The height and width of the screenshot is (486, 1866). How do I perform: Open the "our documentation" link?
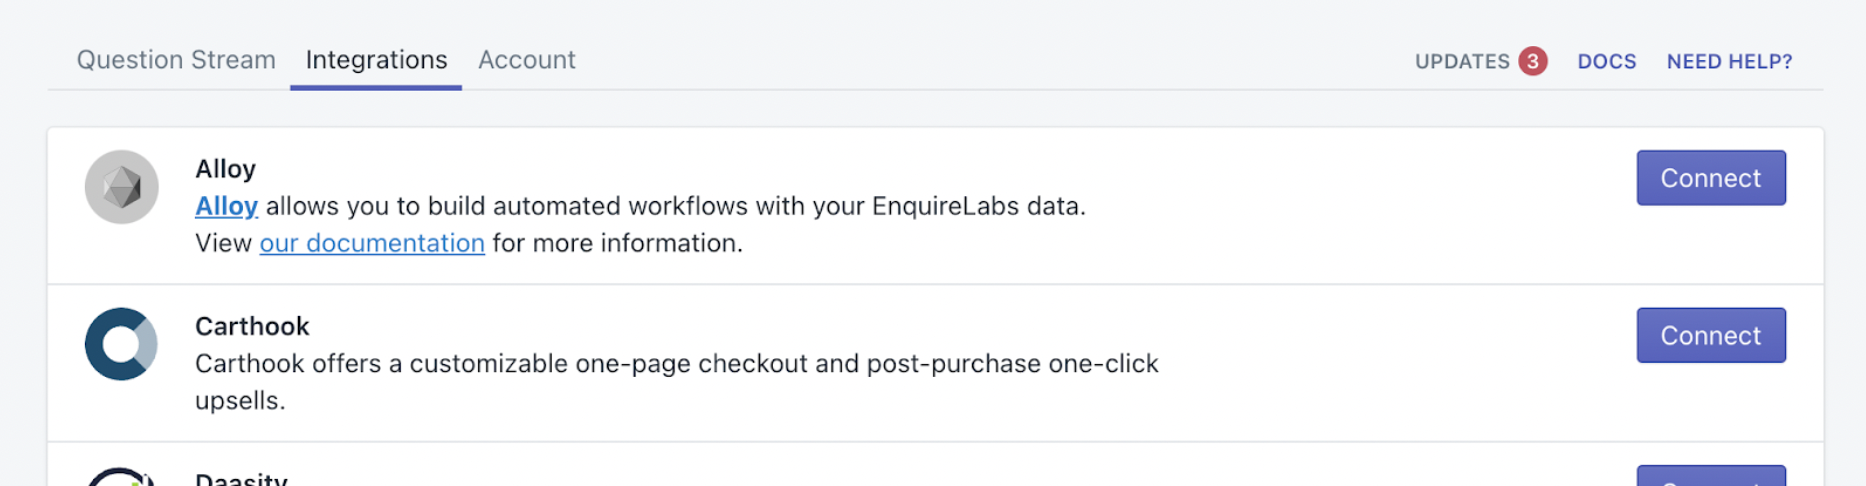click(x=372, y=243)
